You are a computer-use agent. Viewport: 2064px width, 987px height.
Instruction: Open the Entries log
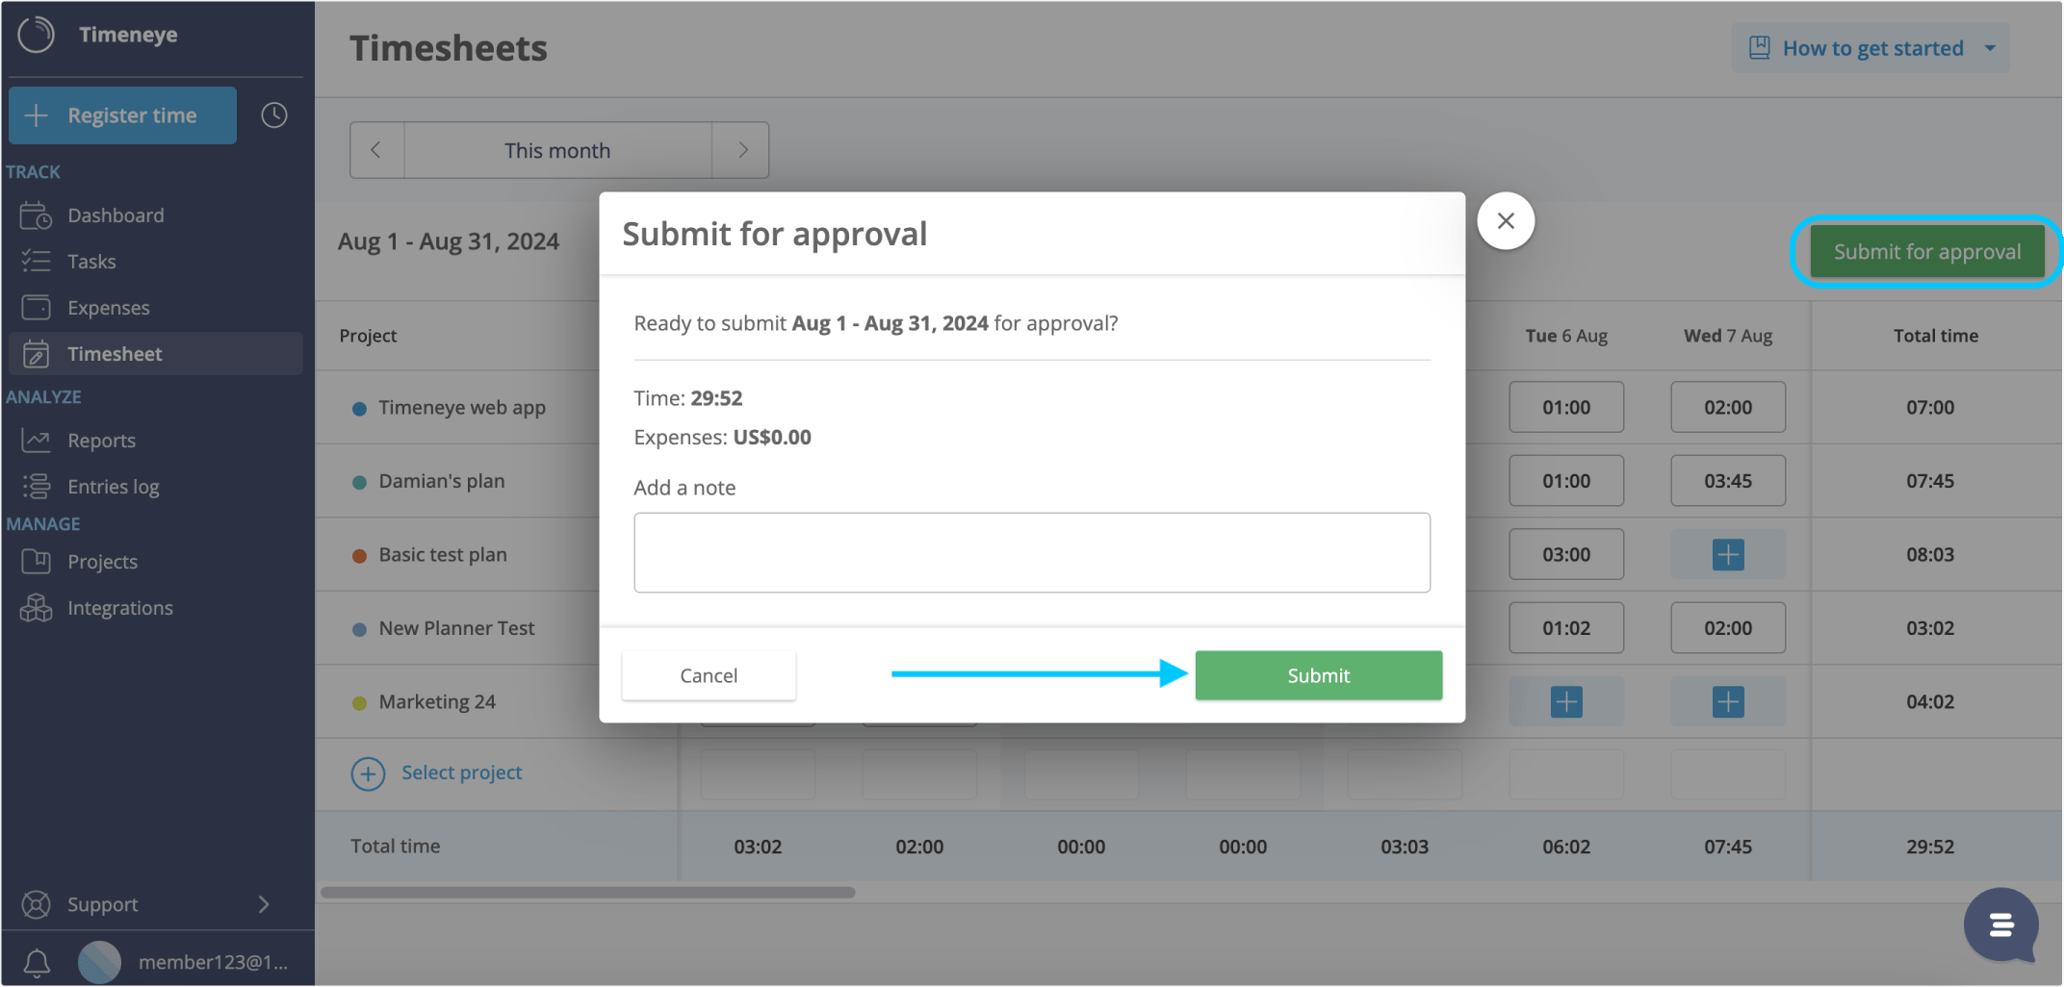click(113, 486)
